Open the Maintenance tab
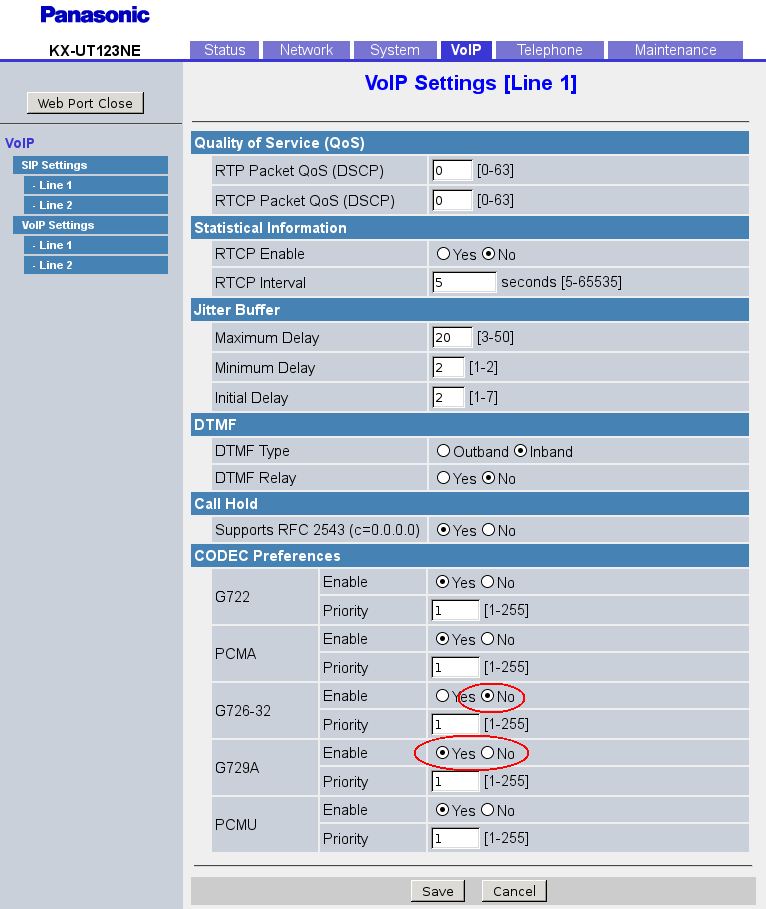This screenshot has height=909, width=766. point(674,50)
